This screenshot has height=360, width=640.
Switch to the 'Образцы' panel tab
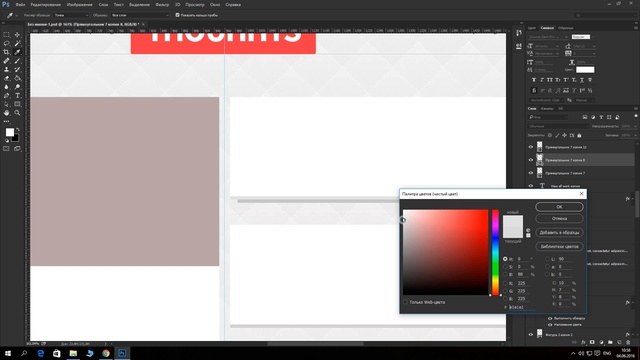(x=566, y=28)
